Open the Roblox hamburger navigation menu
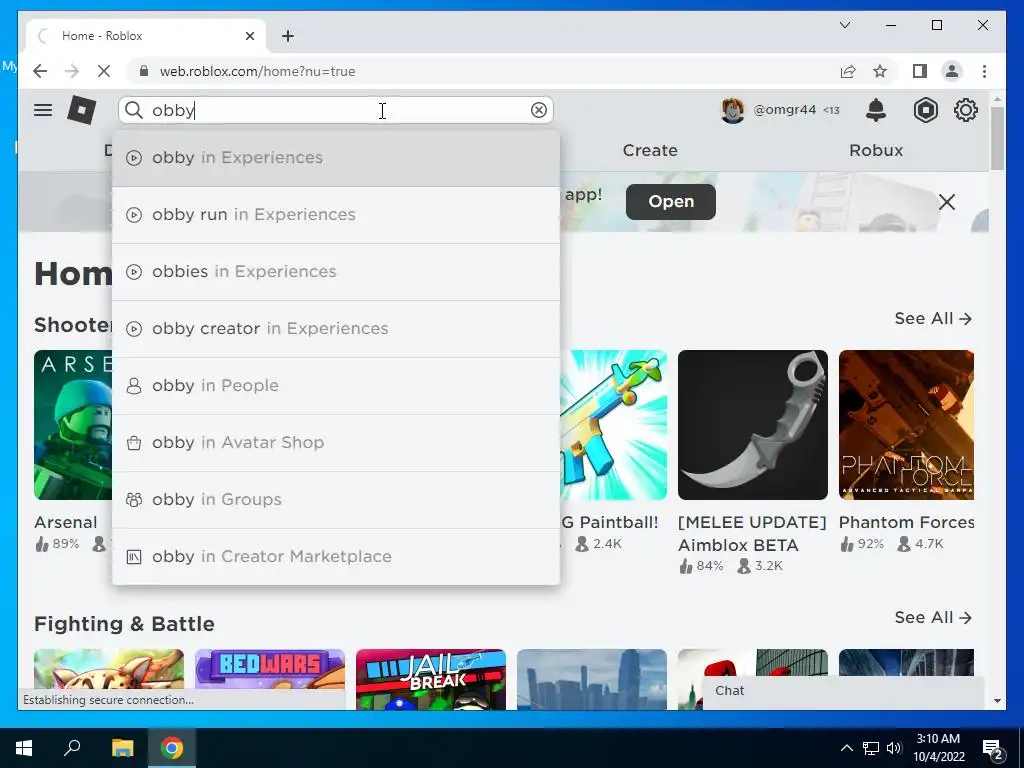 [x=43, y=110]
